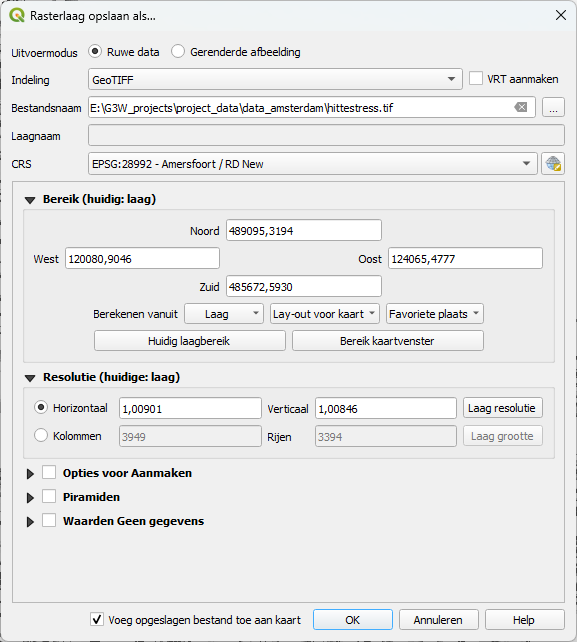This screenshot has height=642, width=577.
Task: Click the Huidig laagbereik button
Action: (x=190, y=341)
